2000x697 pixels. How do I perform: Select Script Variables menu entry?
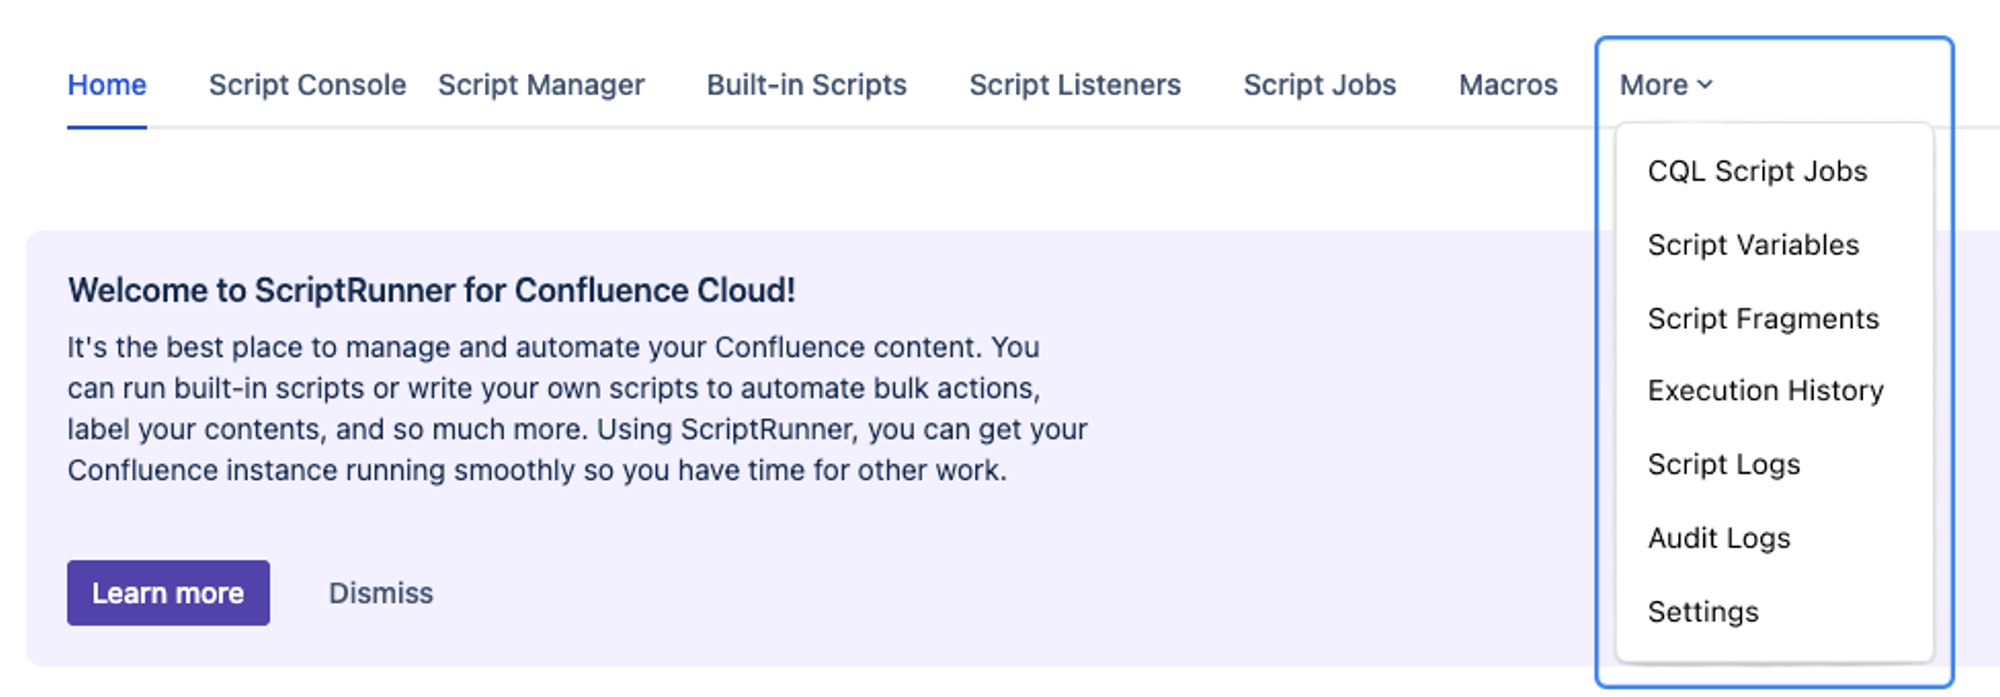coord(1753,245)
